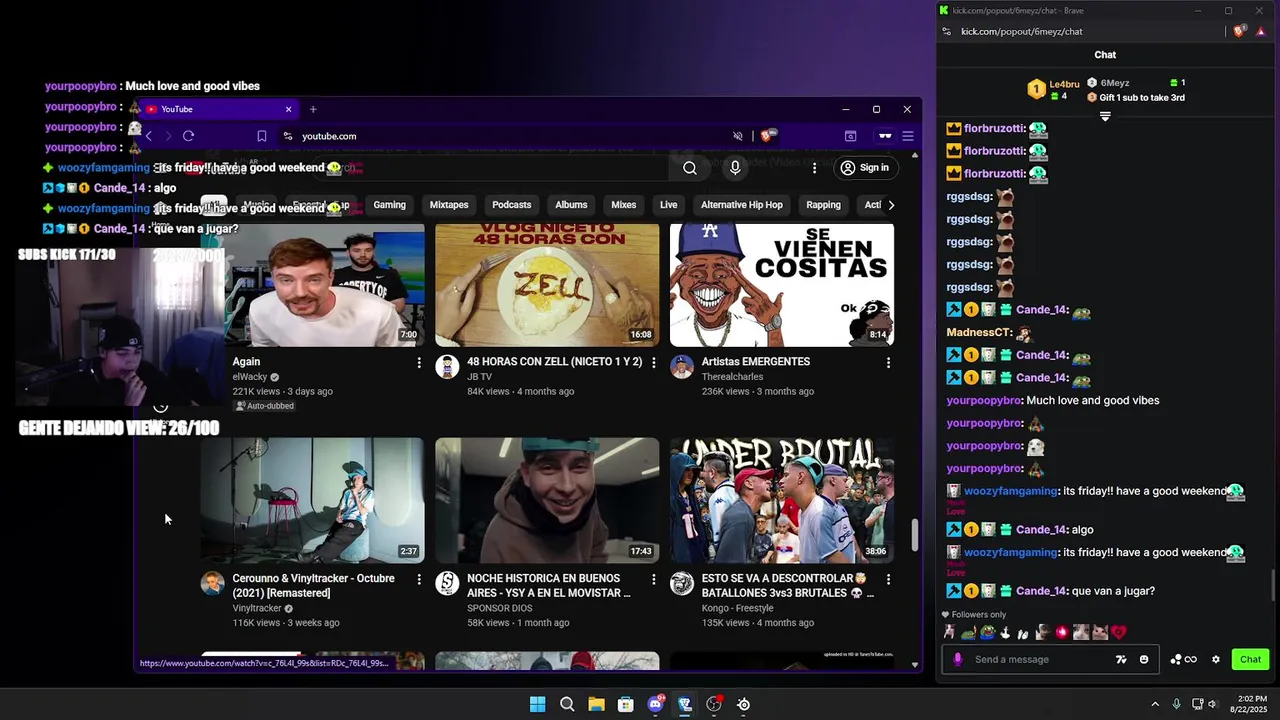Click Brave Shields icon in Kick chat window
Image resolution: width=1280 pixels, height=720 pixels.
point(1239,31)
